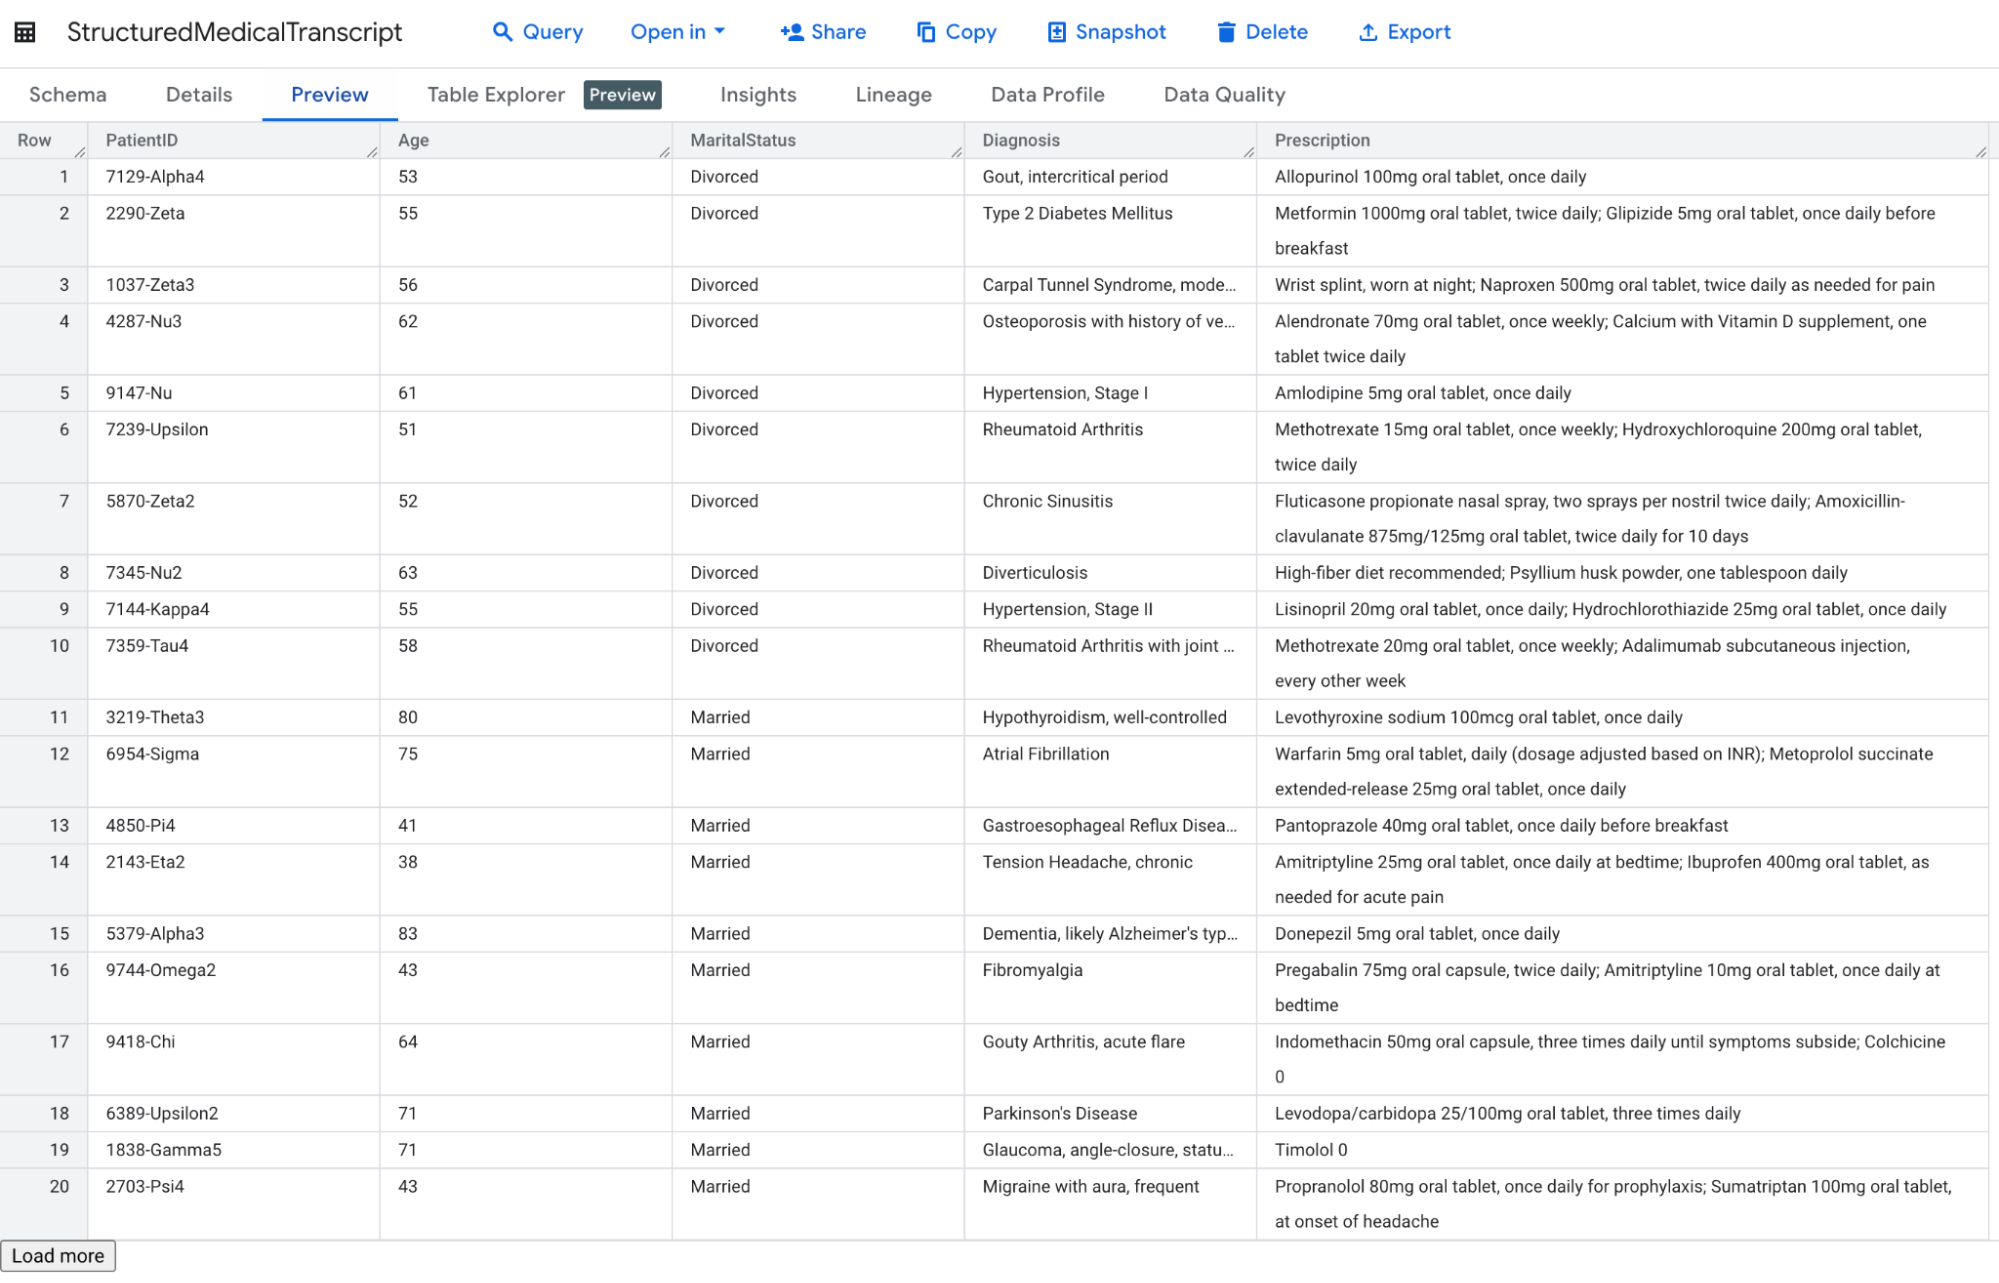Viewport: 1999px width, 1283px height.
Task: Click age value 80 in row 11
Action: click(x=526, y=717)
